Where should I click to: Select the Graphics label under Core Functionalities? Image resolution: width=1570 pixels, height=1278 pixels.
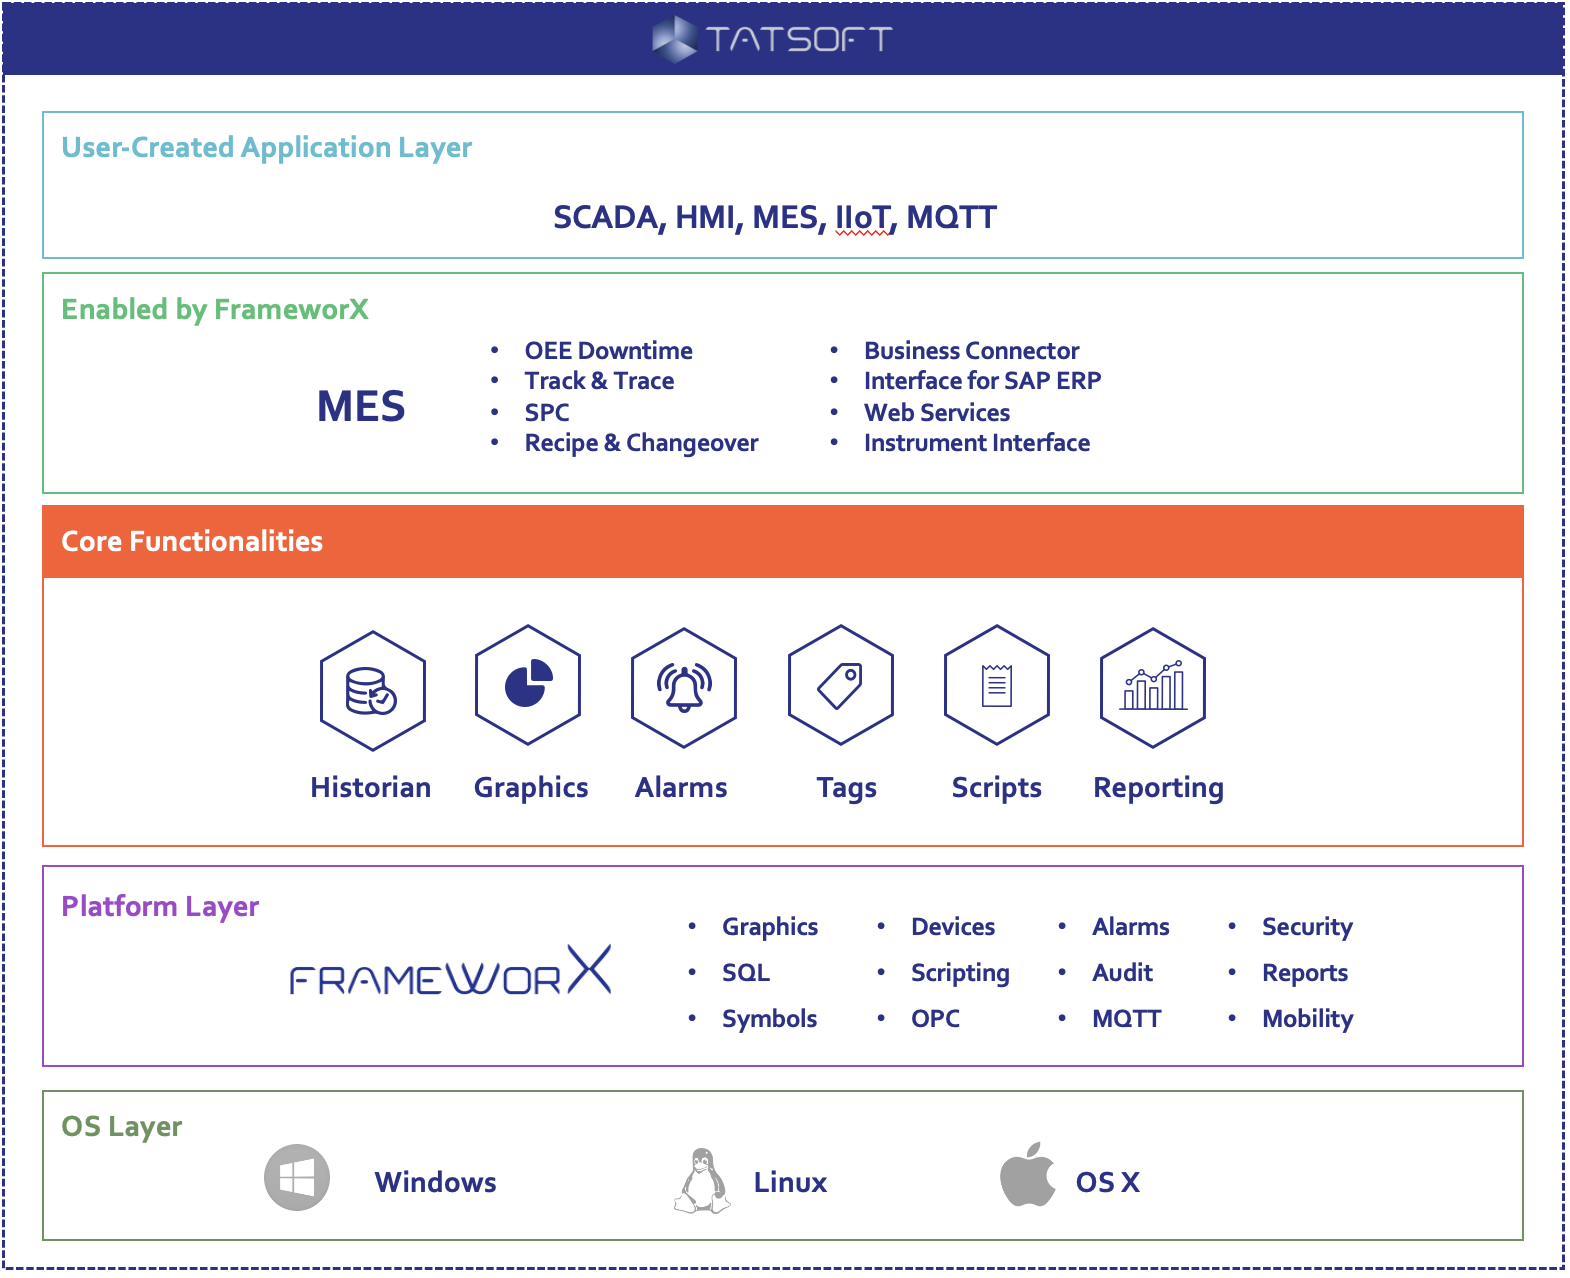click(531, 788)
